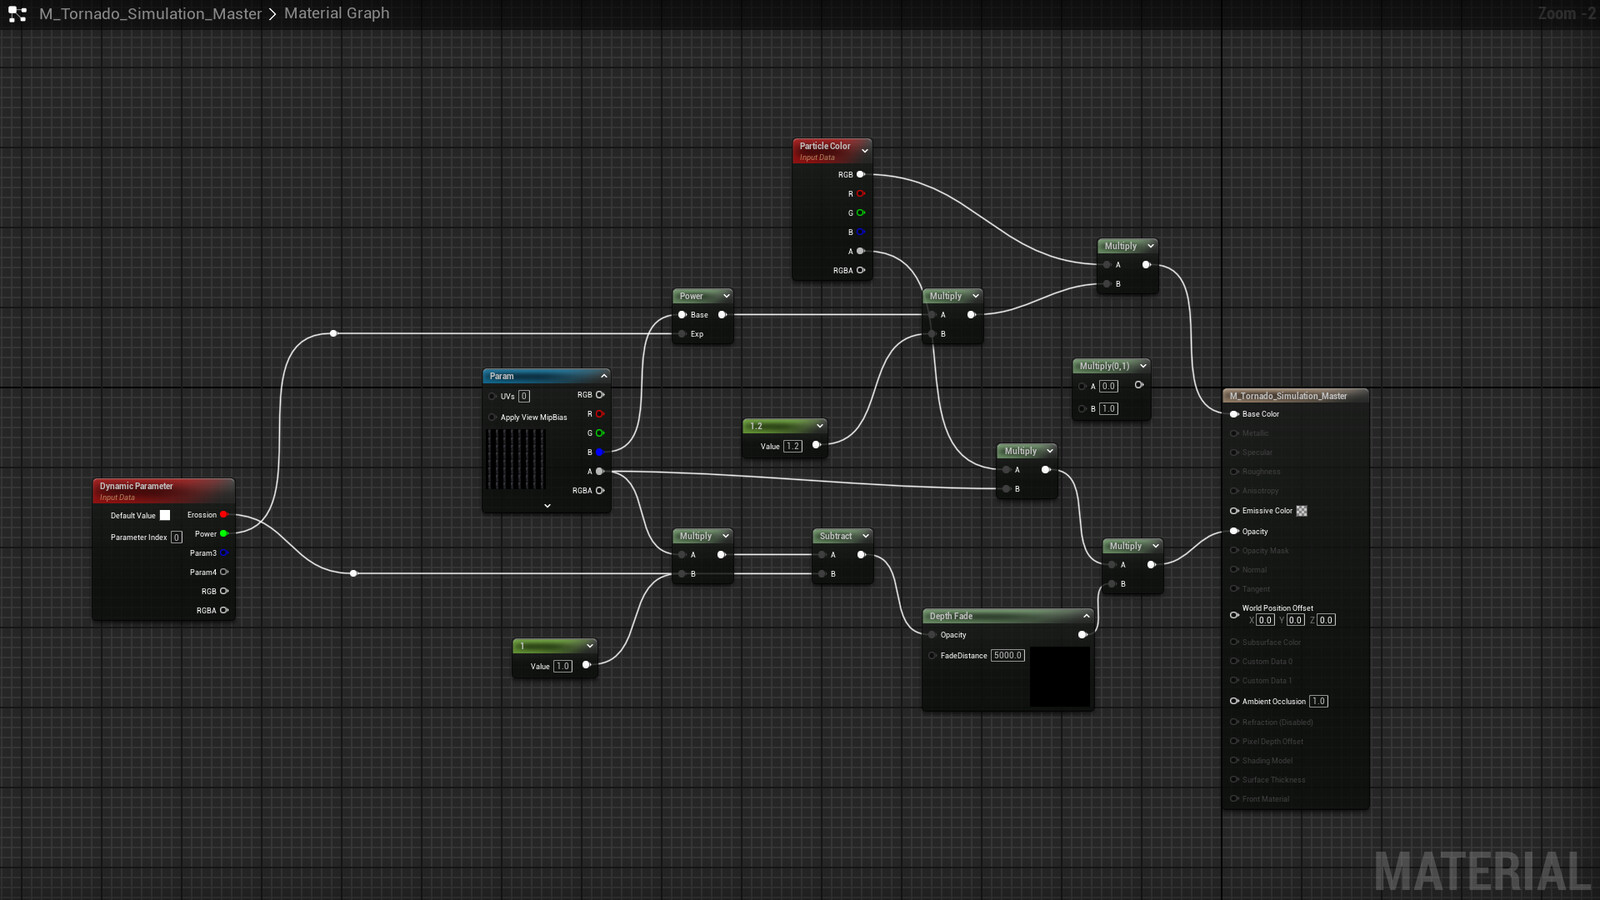The height and width of the screenshot is (900, 1600).
Task: Click the Particle Color RGB output pin
Action: coord(860,174)
